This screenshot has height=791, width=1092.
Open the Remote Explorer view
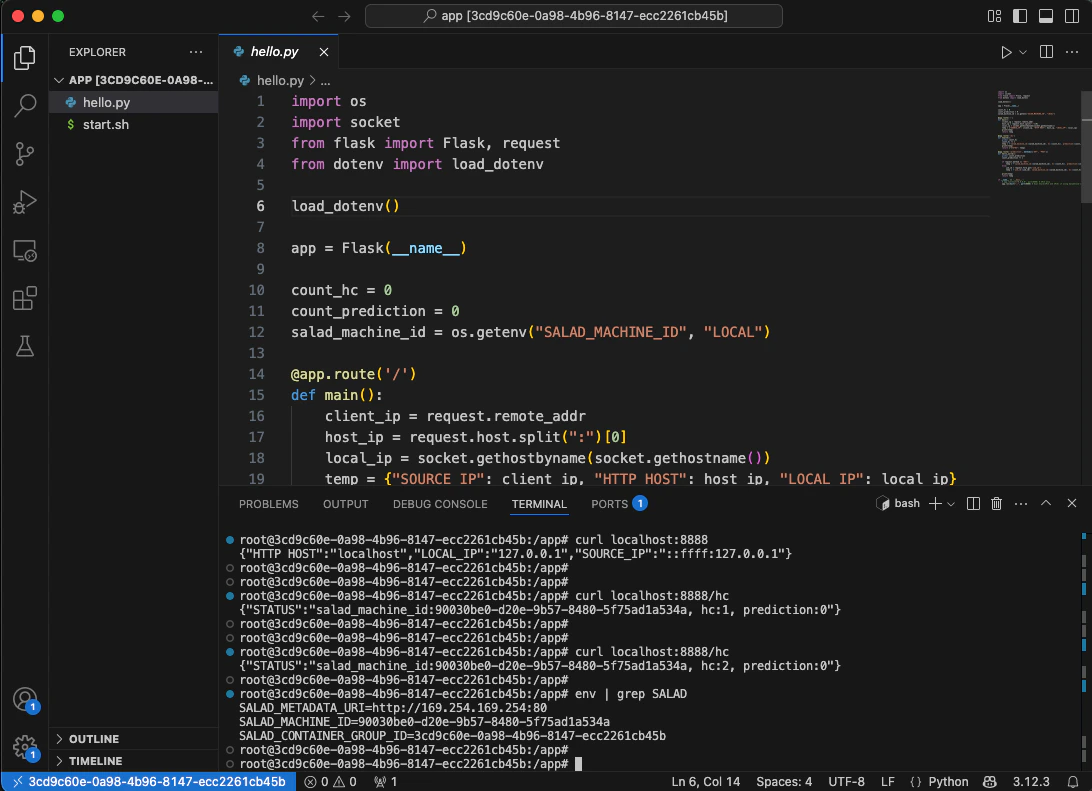[25, 251]
